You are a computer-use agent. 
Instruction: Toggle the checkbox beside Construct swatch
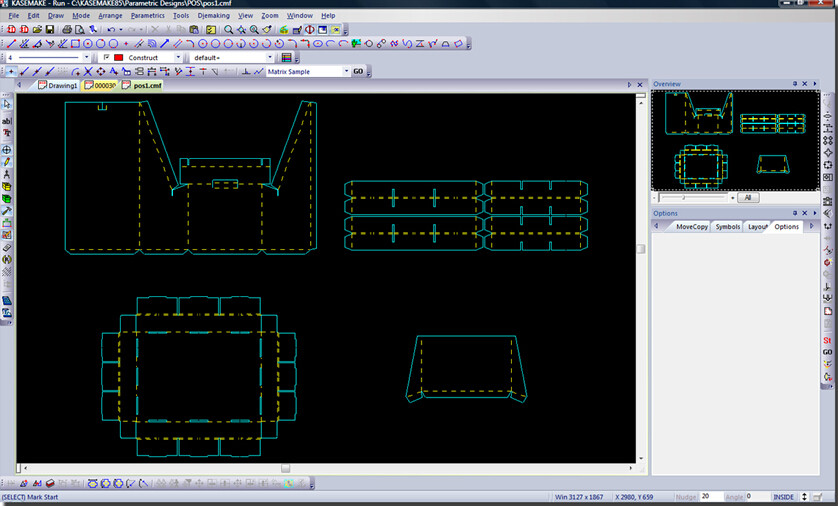tap(106, 57)
